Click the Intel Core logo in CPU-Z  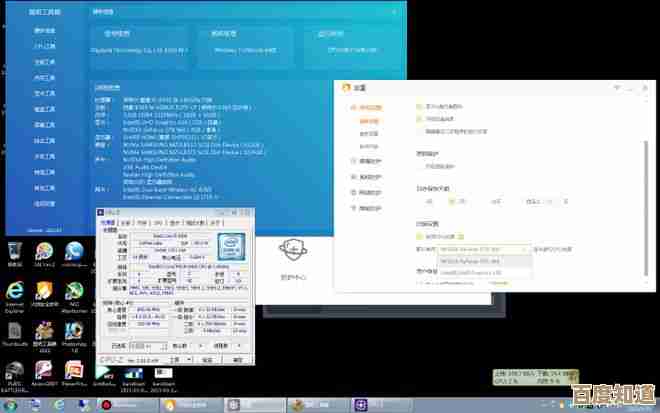pos(231,248)
